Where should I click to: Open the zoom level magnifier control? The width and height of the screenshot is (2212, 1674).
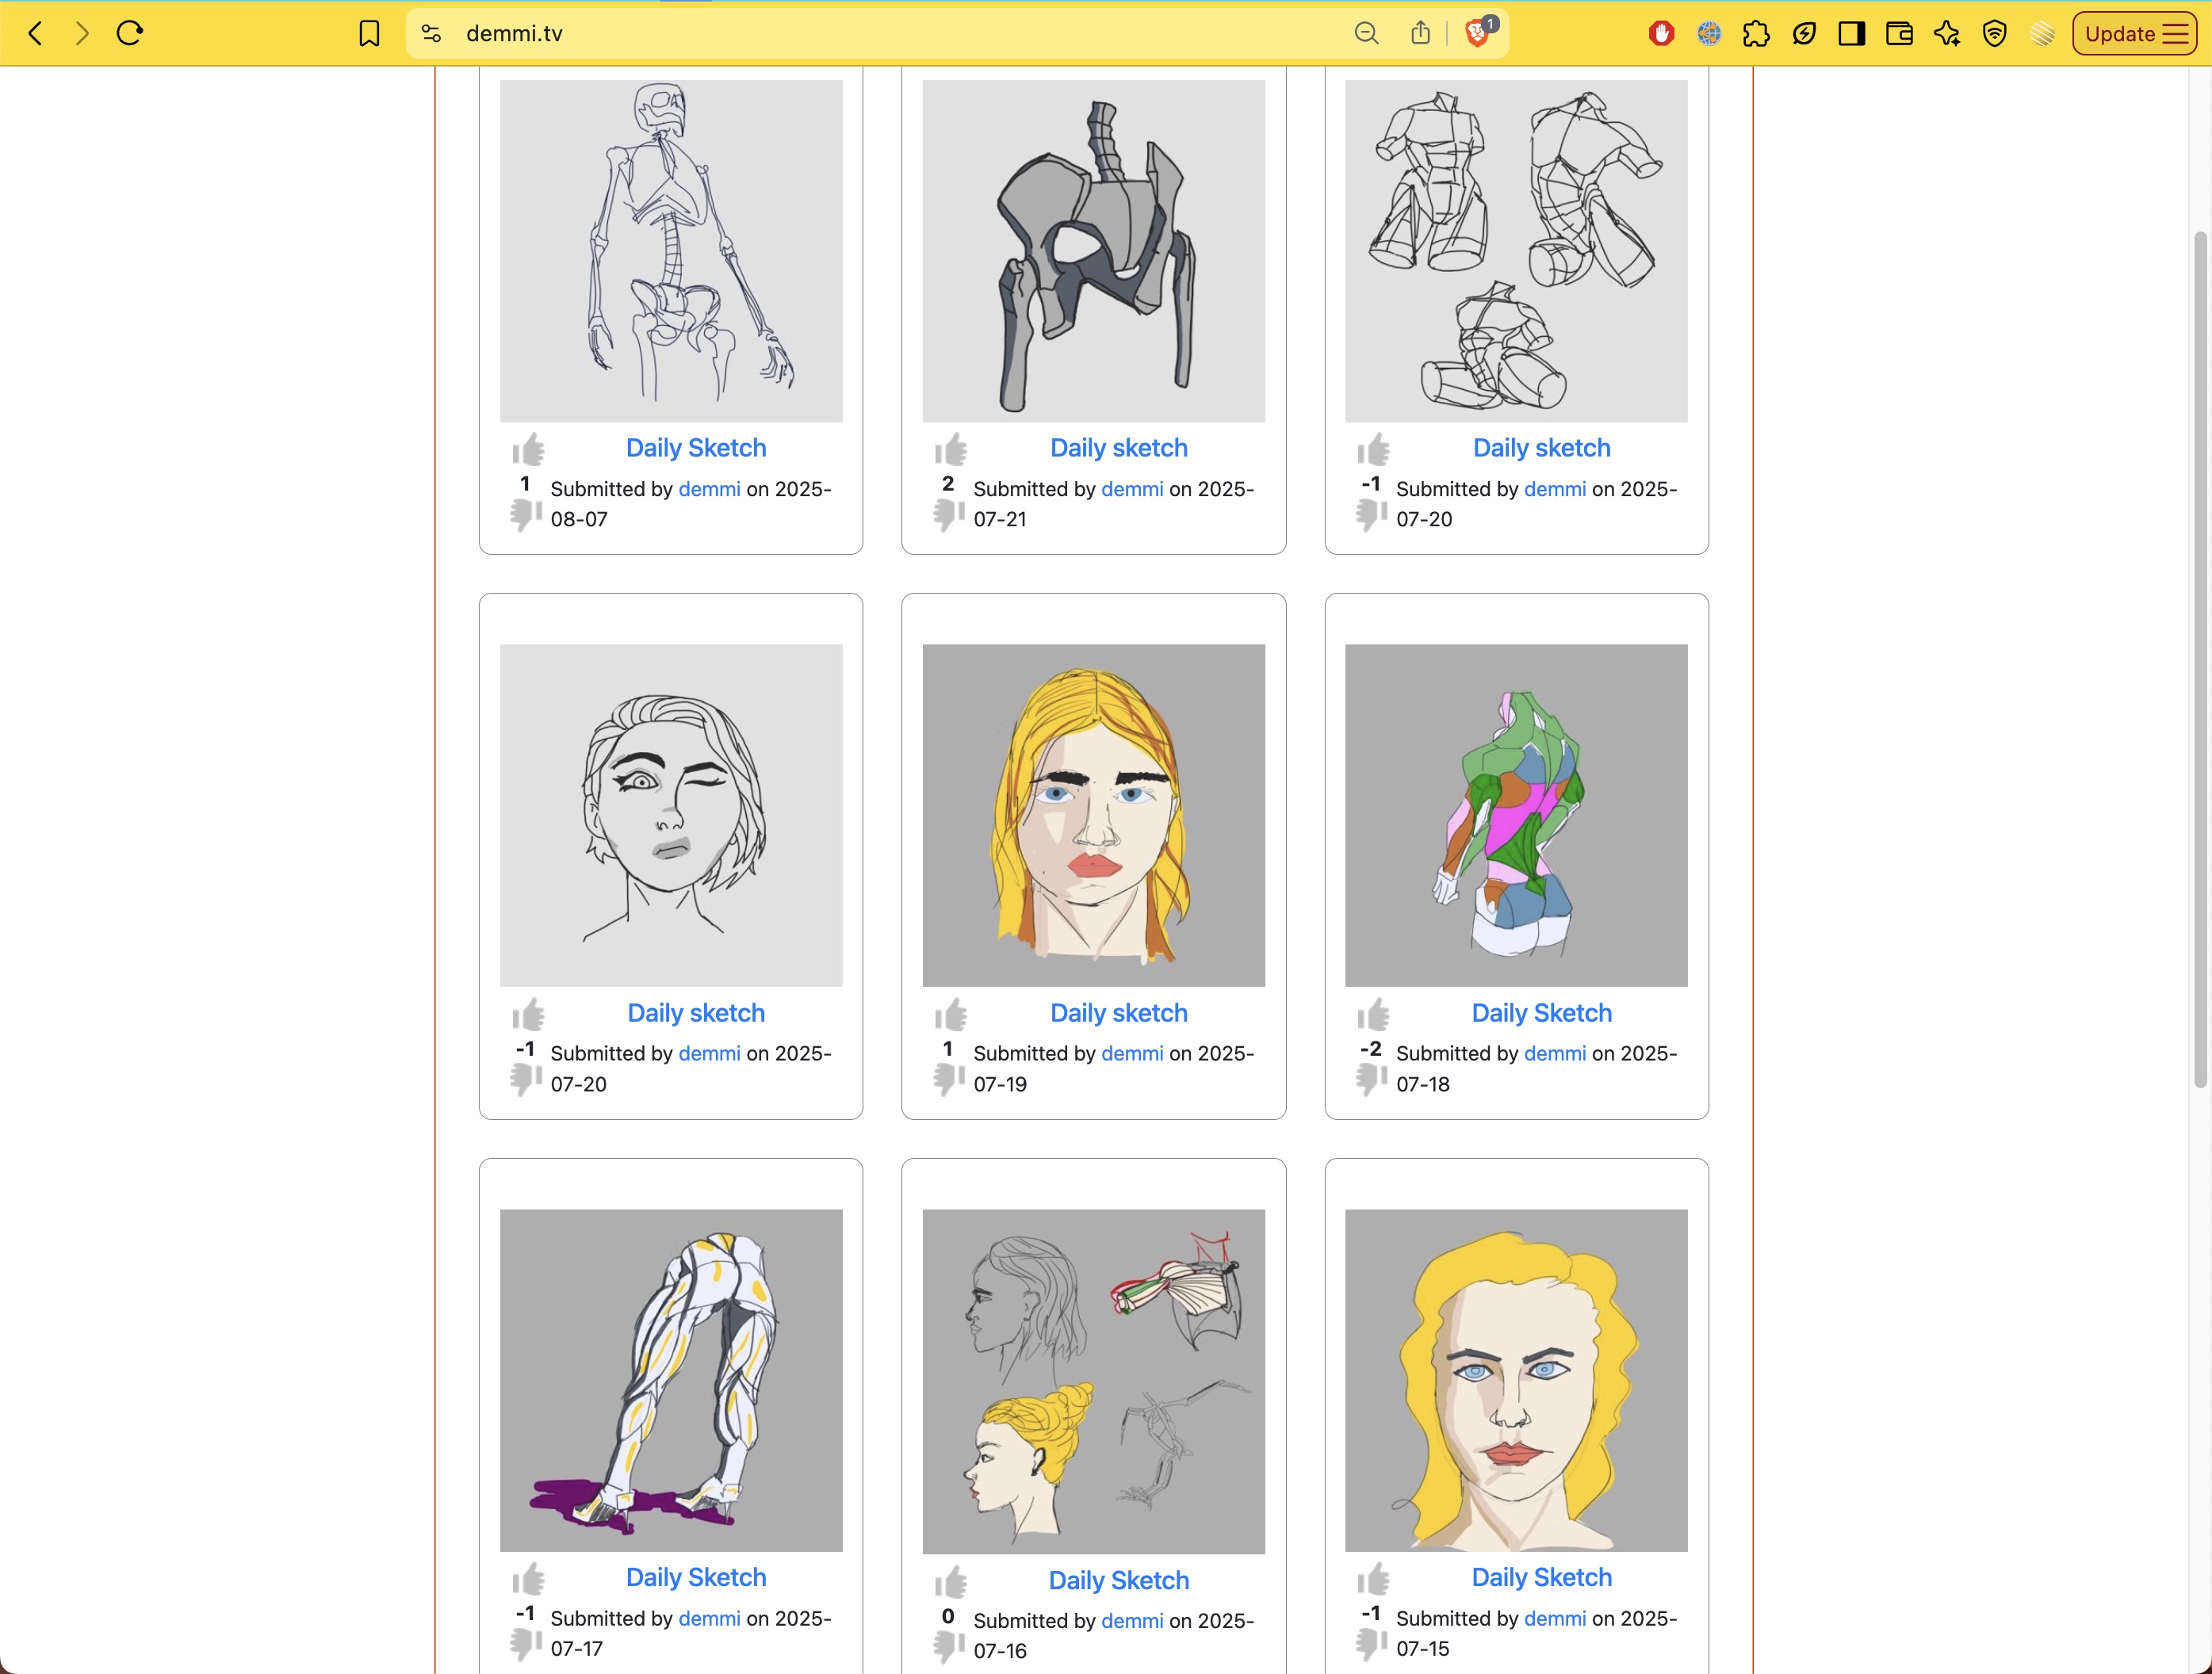(1366, 34)
